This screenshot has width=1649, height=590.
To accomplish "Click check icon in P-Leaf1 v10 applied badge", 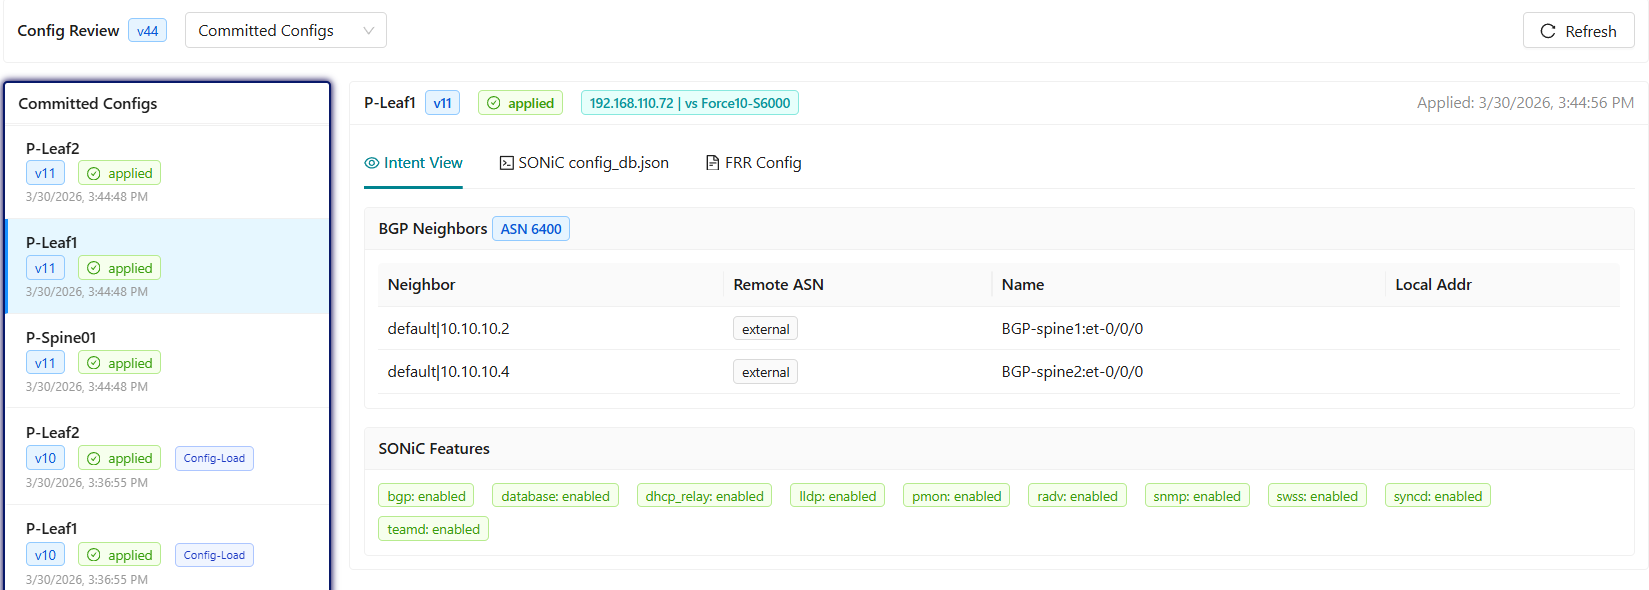I will 94,555.
